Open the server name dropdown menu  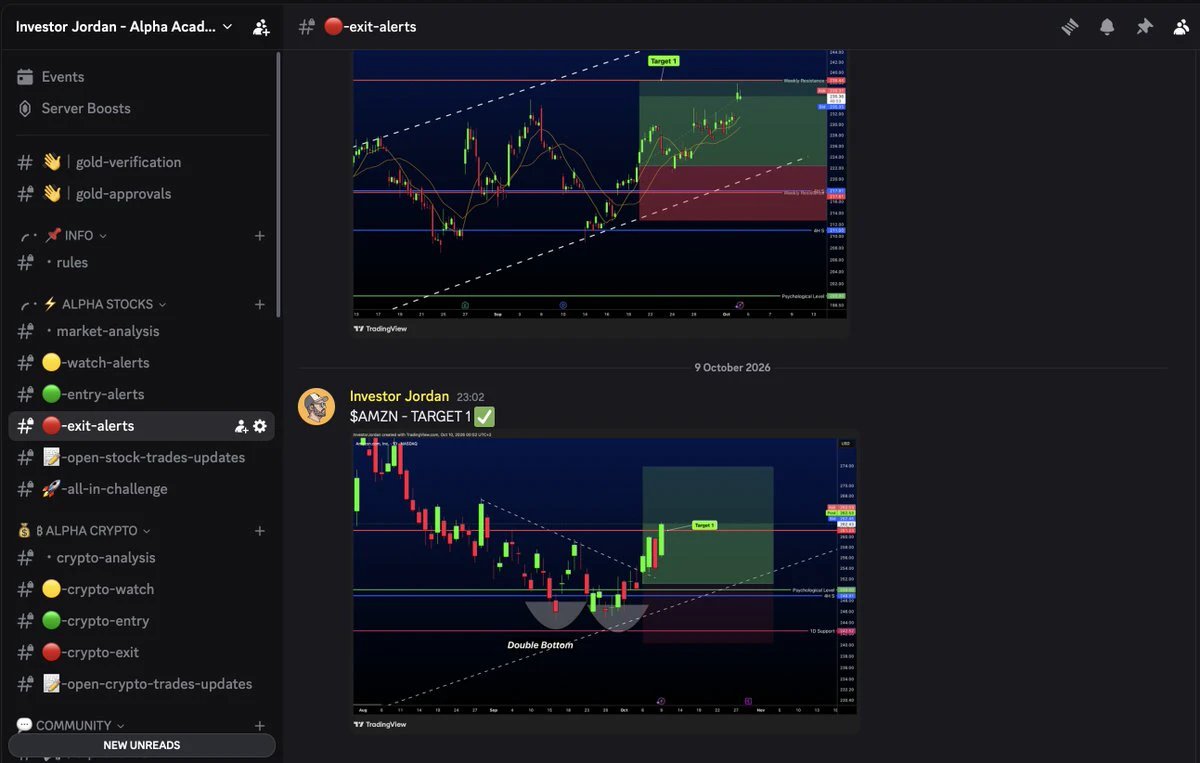(x=125, y=27)
